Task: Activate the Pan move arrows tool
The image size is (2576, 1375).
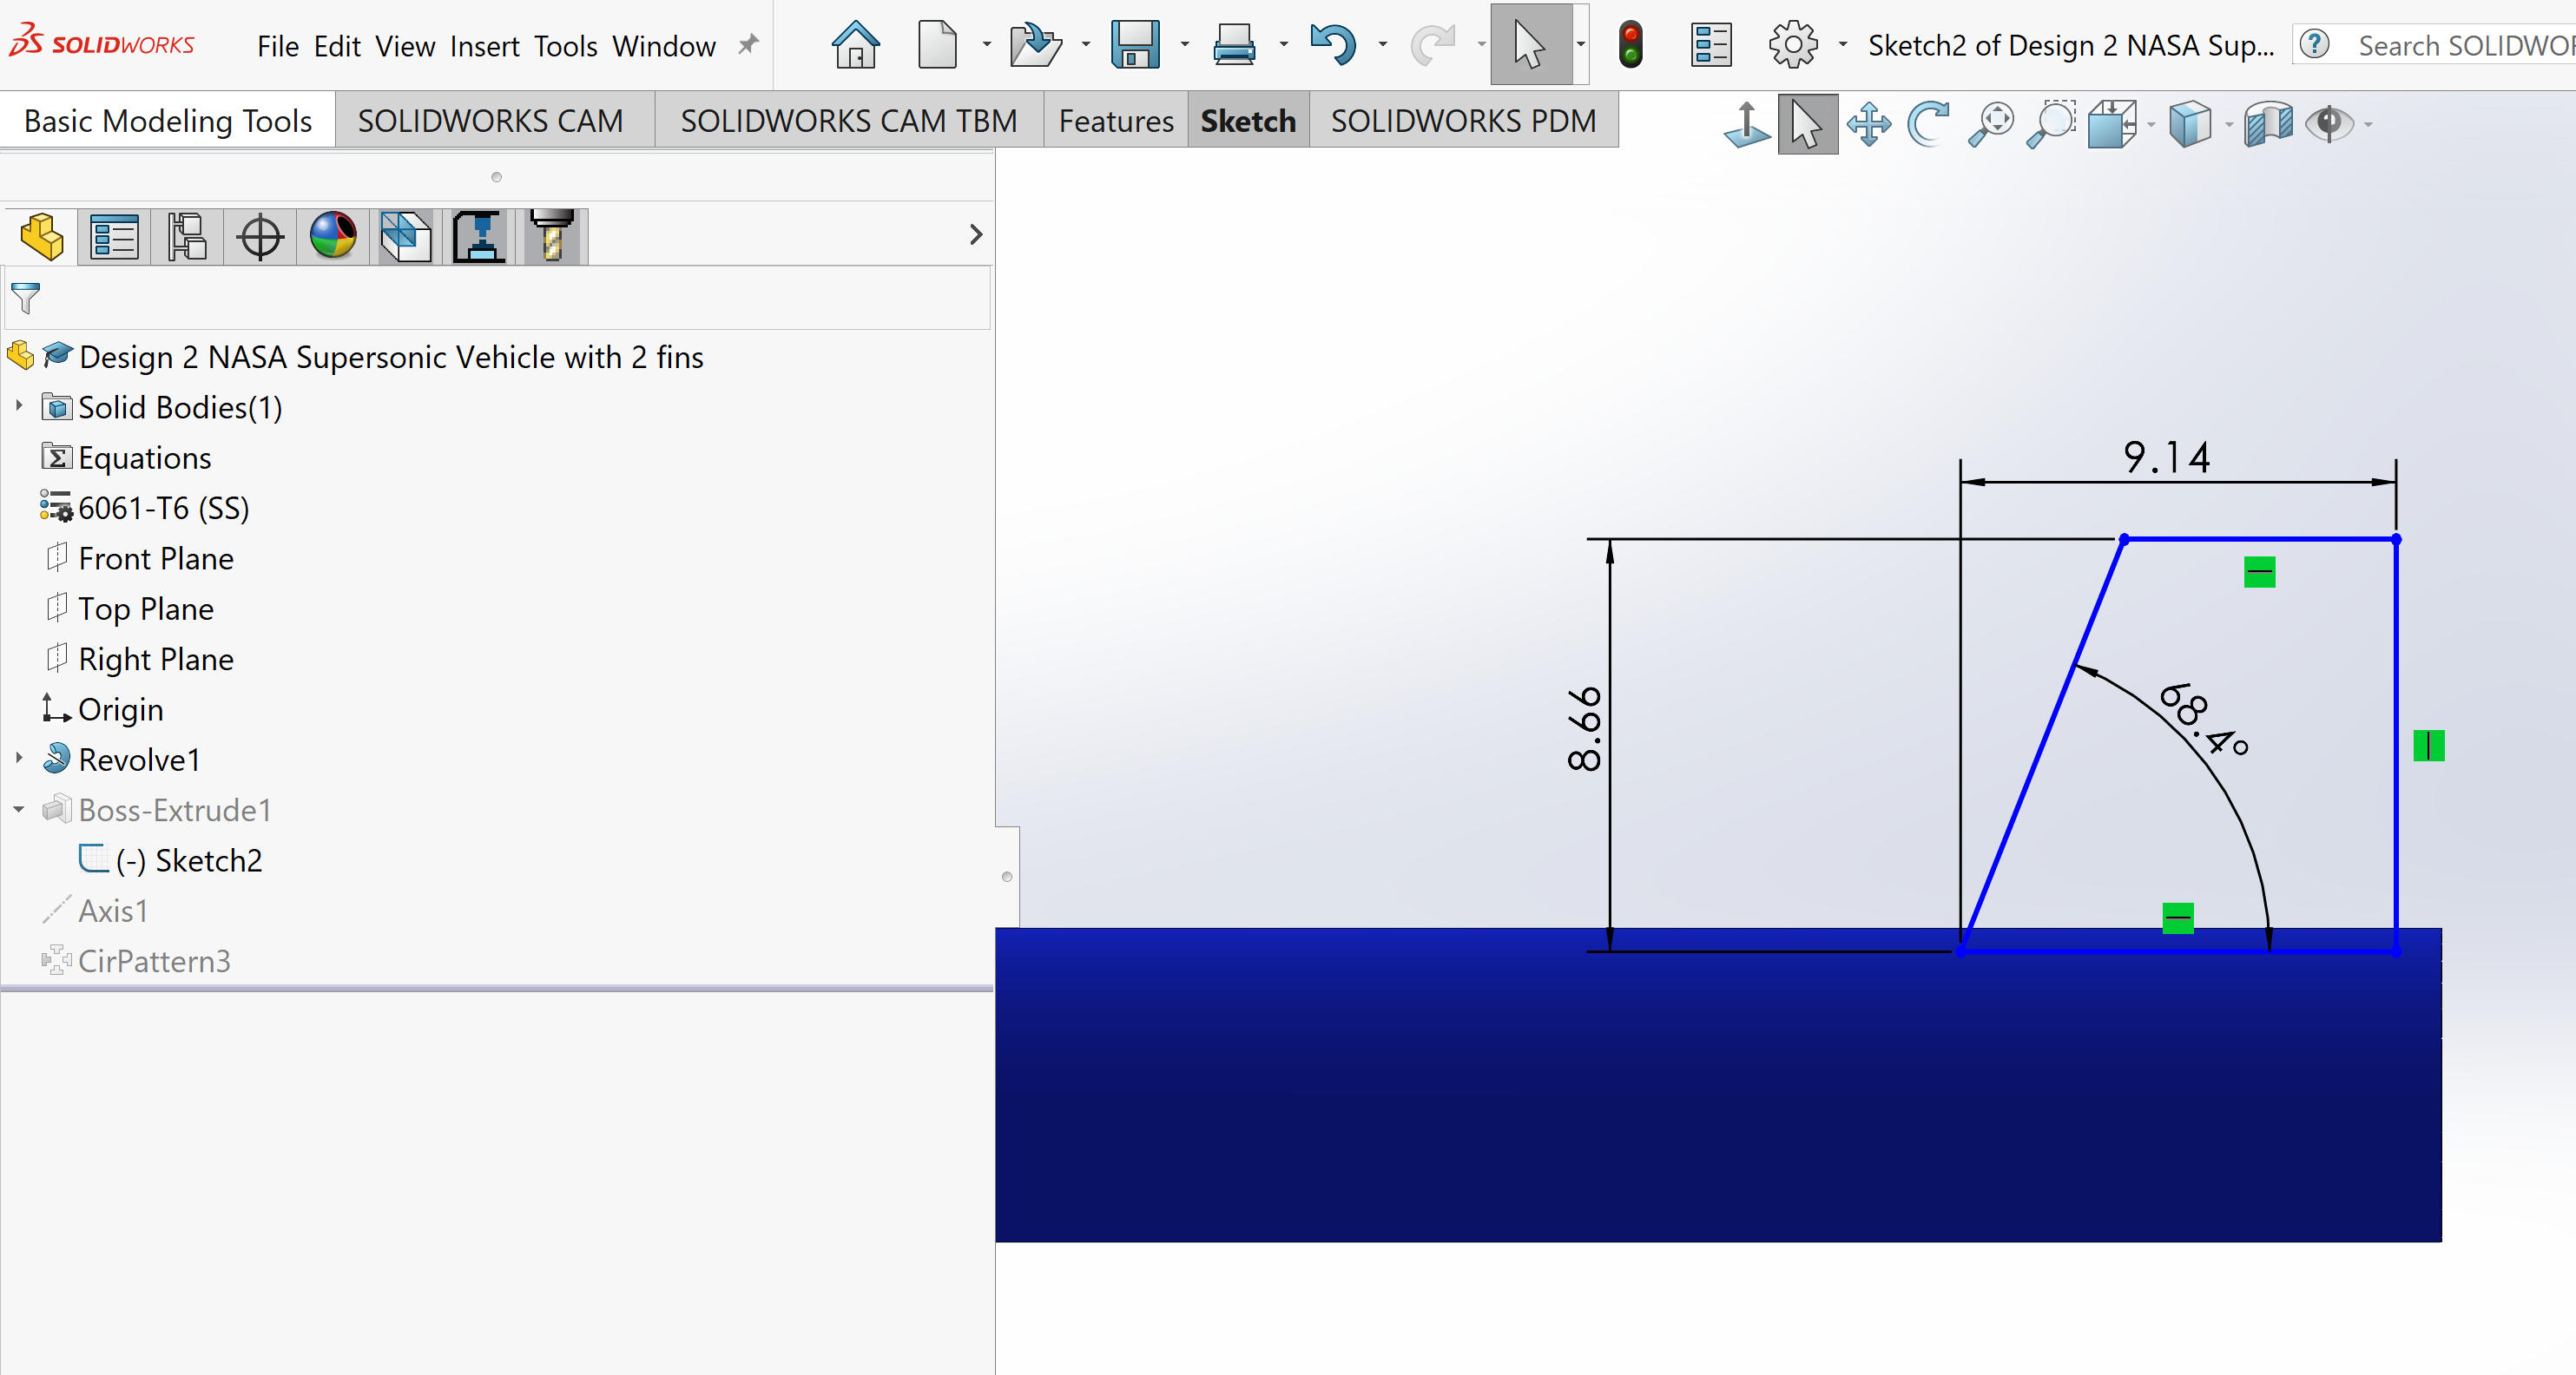Action: (1868, 125)
